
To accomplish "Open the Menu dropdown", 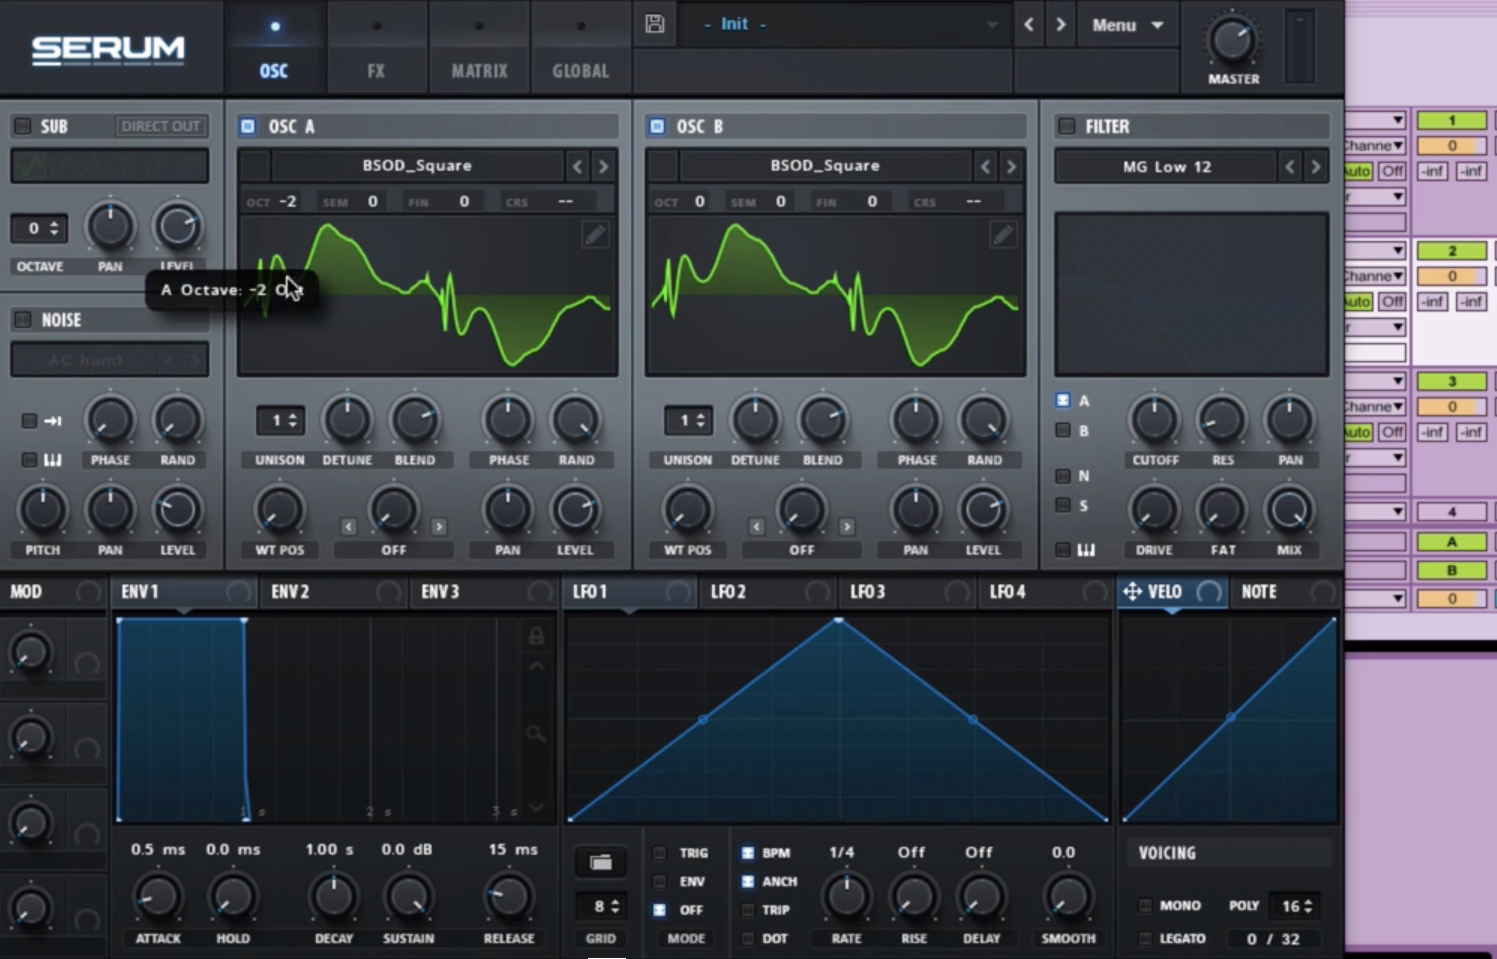I will (1127, 25).
